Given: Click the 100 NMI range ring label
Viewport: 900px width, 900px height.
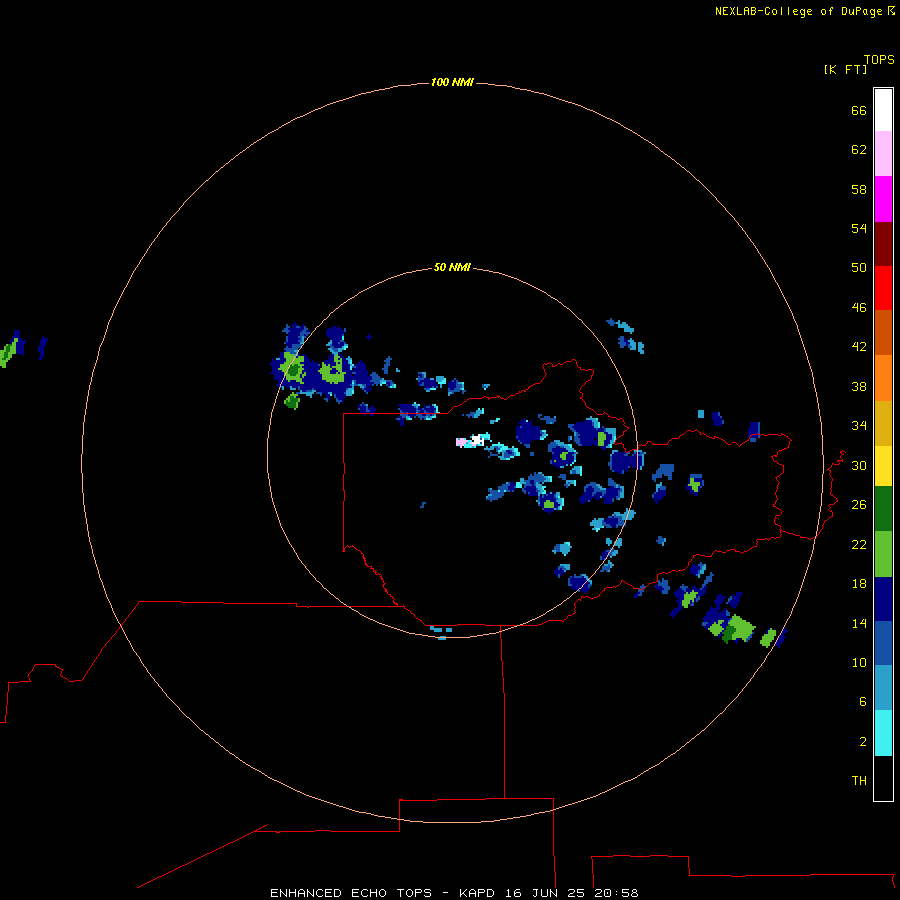Looking at the screenshot, I should point(452,82).
